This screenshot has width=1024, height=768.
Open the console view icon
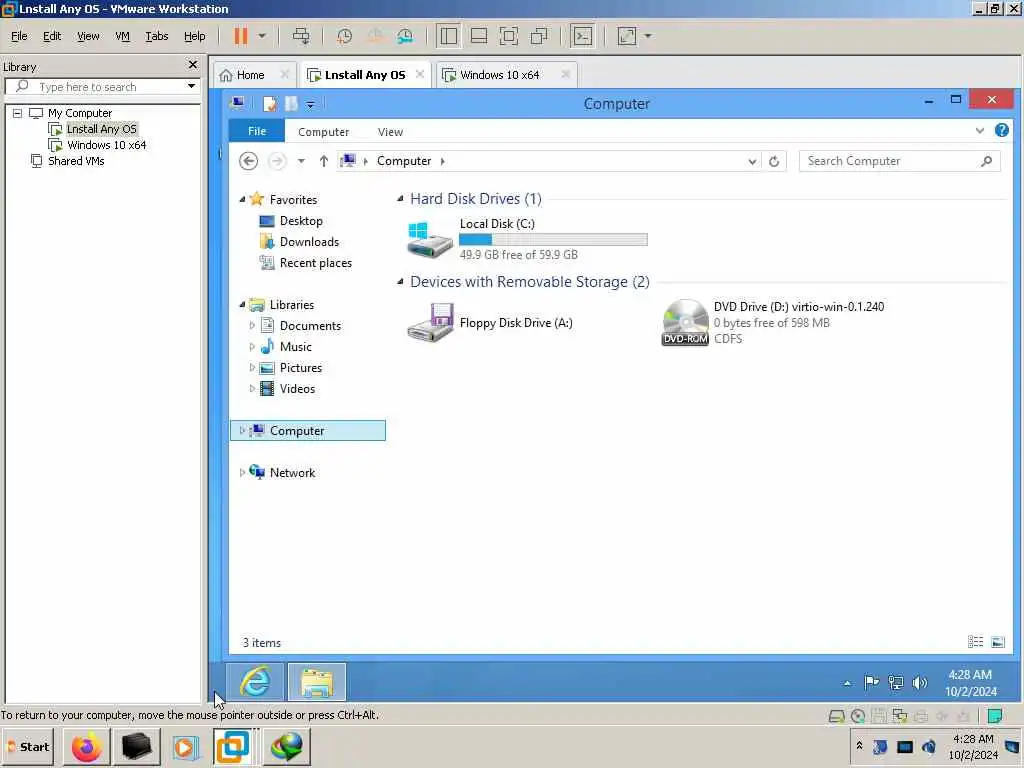point(582,36)
